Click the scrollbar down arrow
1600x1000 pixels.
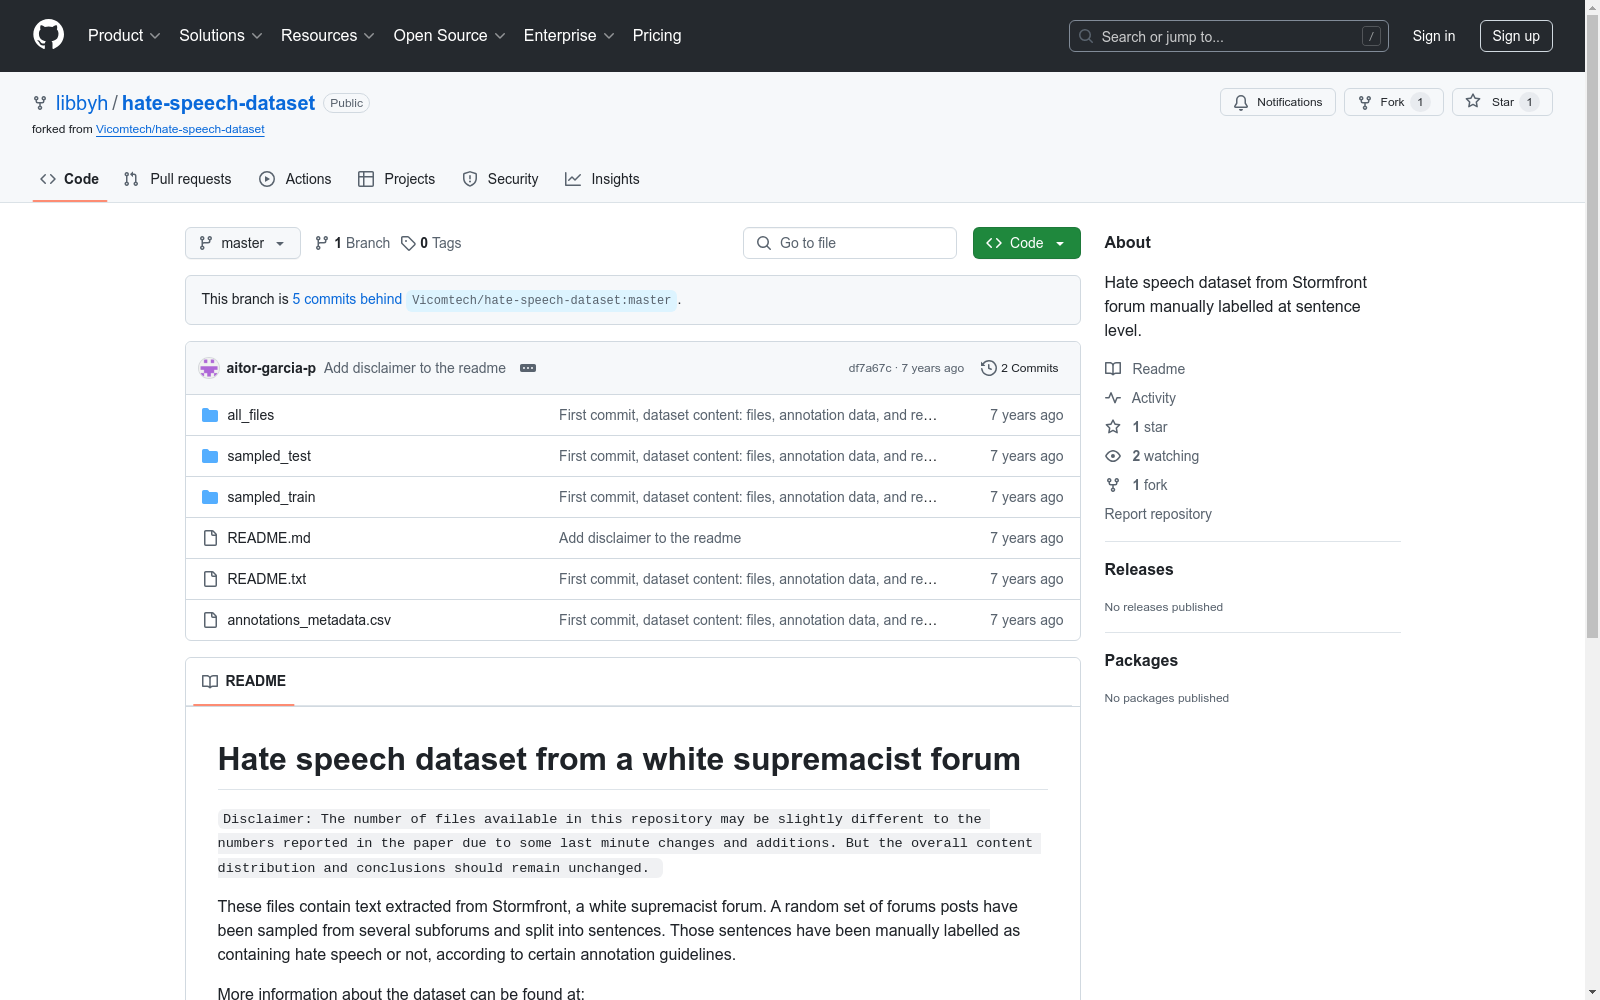coord(1592,992)
